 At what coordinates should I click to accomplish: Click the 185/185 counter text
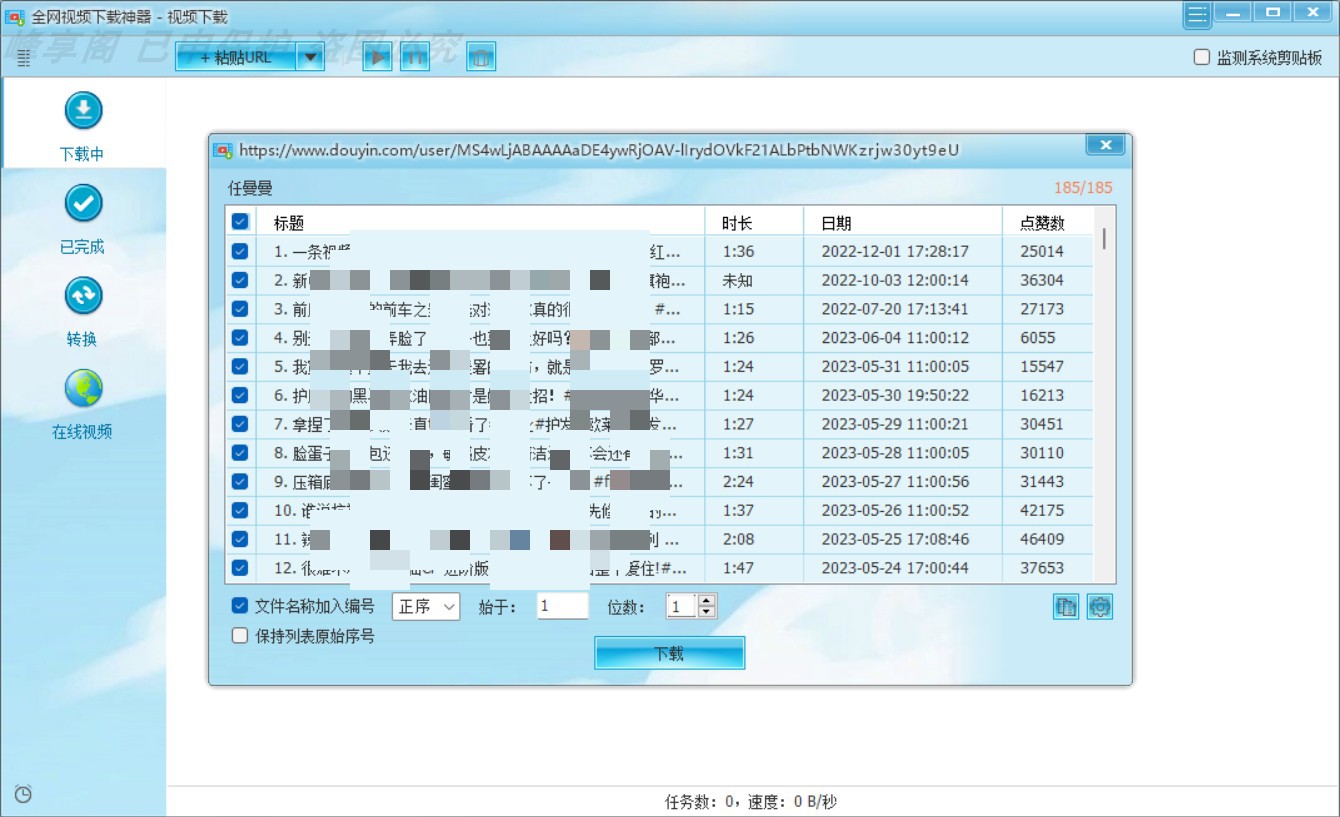pos(1083,188)
